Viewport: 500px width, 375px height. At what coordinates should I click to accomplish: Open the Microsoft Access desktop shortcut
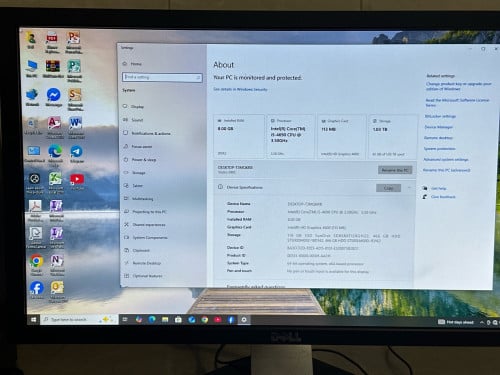click(x=55, y=127)
